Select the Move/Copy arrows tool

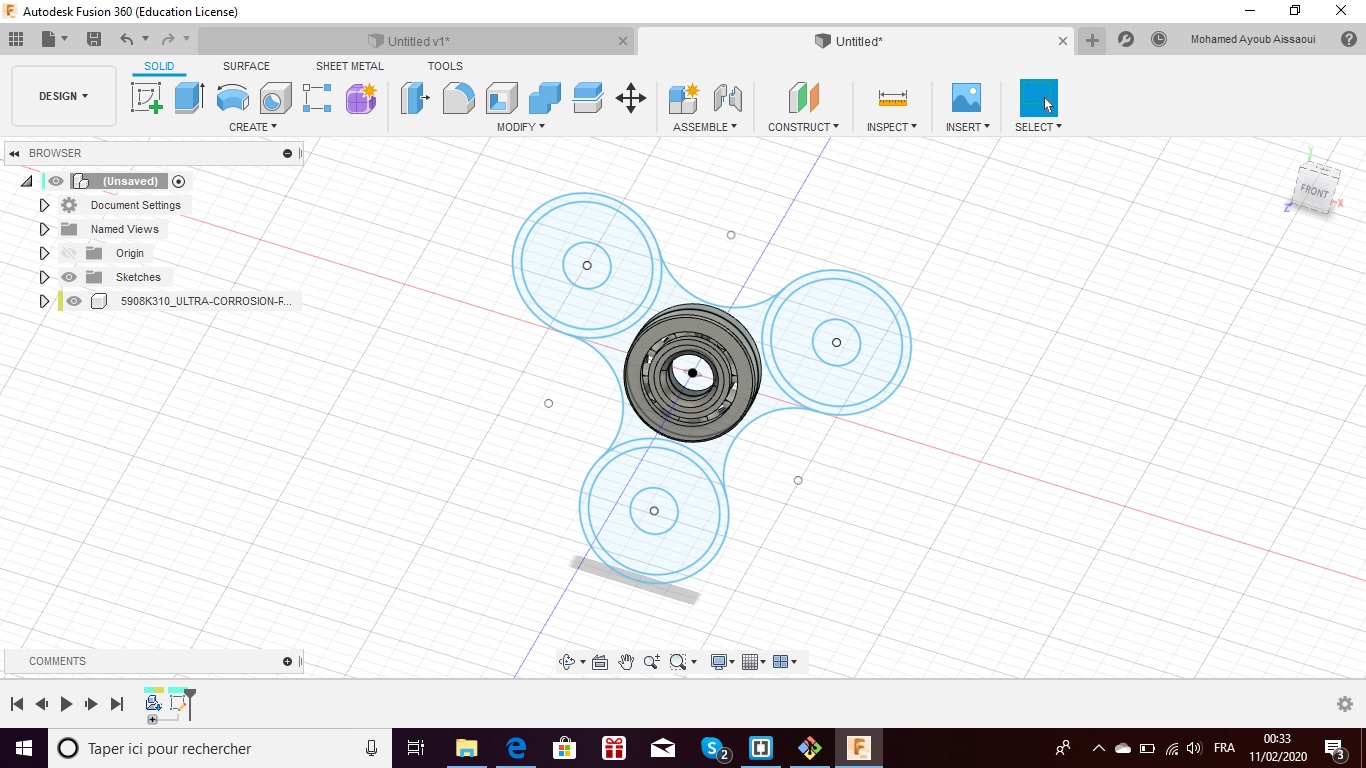(631, 98)
